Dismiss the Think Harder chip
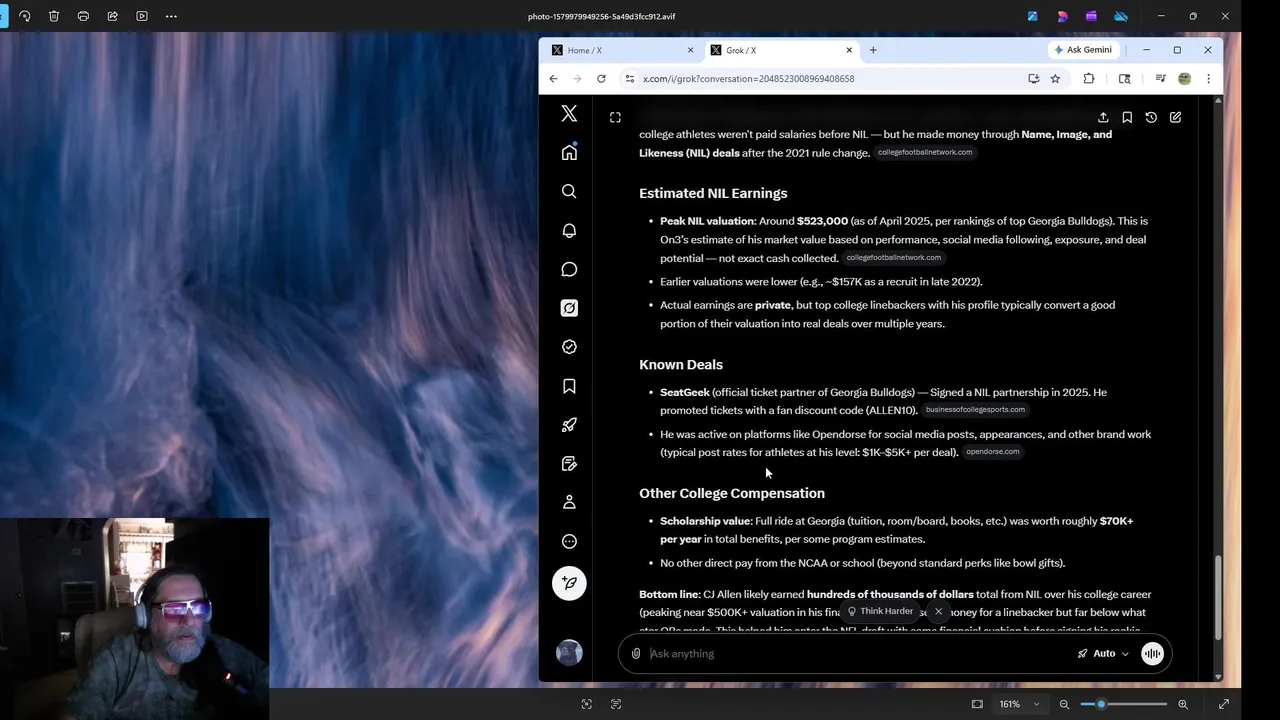The width and height of the screenshot is (1280, 720). click(938, 611)
